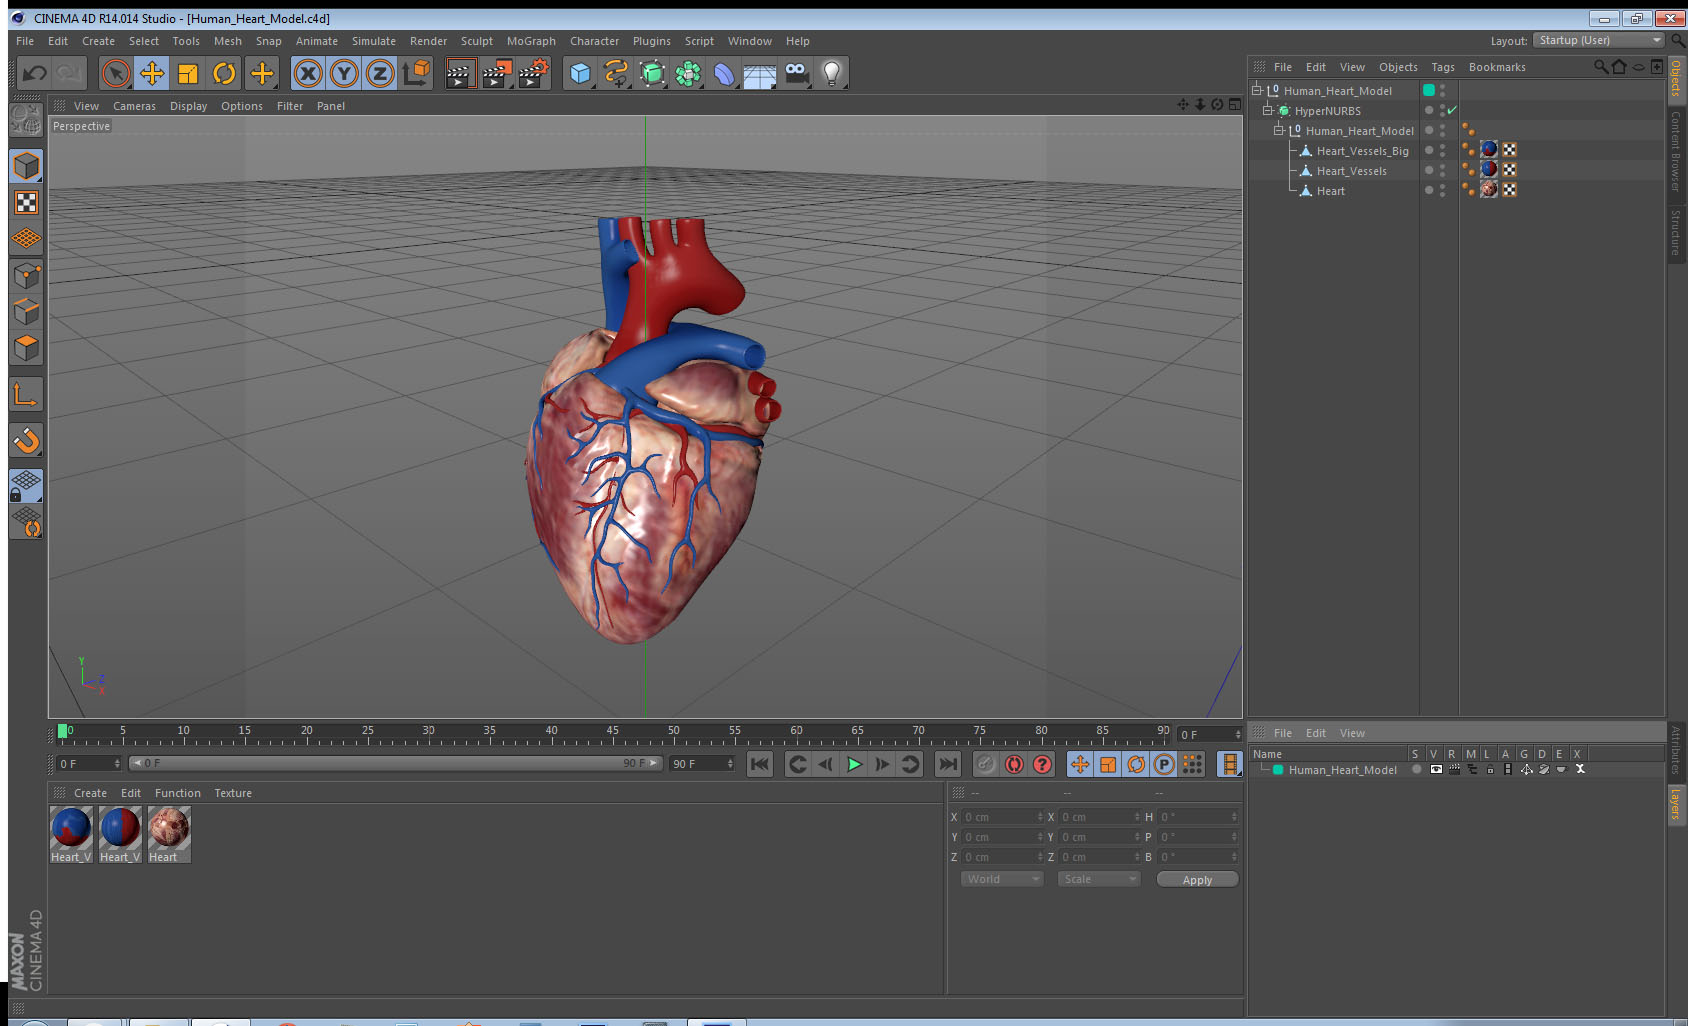The image size is (1688, 1026).
Task: Switch to Points mode
Action: 26,275
